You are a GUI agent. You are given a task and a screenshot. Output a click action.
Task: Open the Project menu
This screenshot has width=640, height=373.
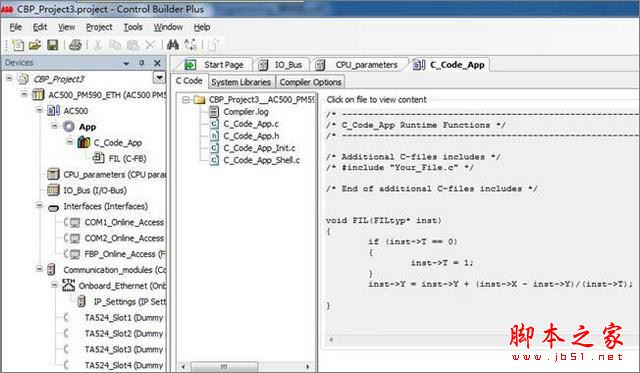(x=99, y=27)
